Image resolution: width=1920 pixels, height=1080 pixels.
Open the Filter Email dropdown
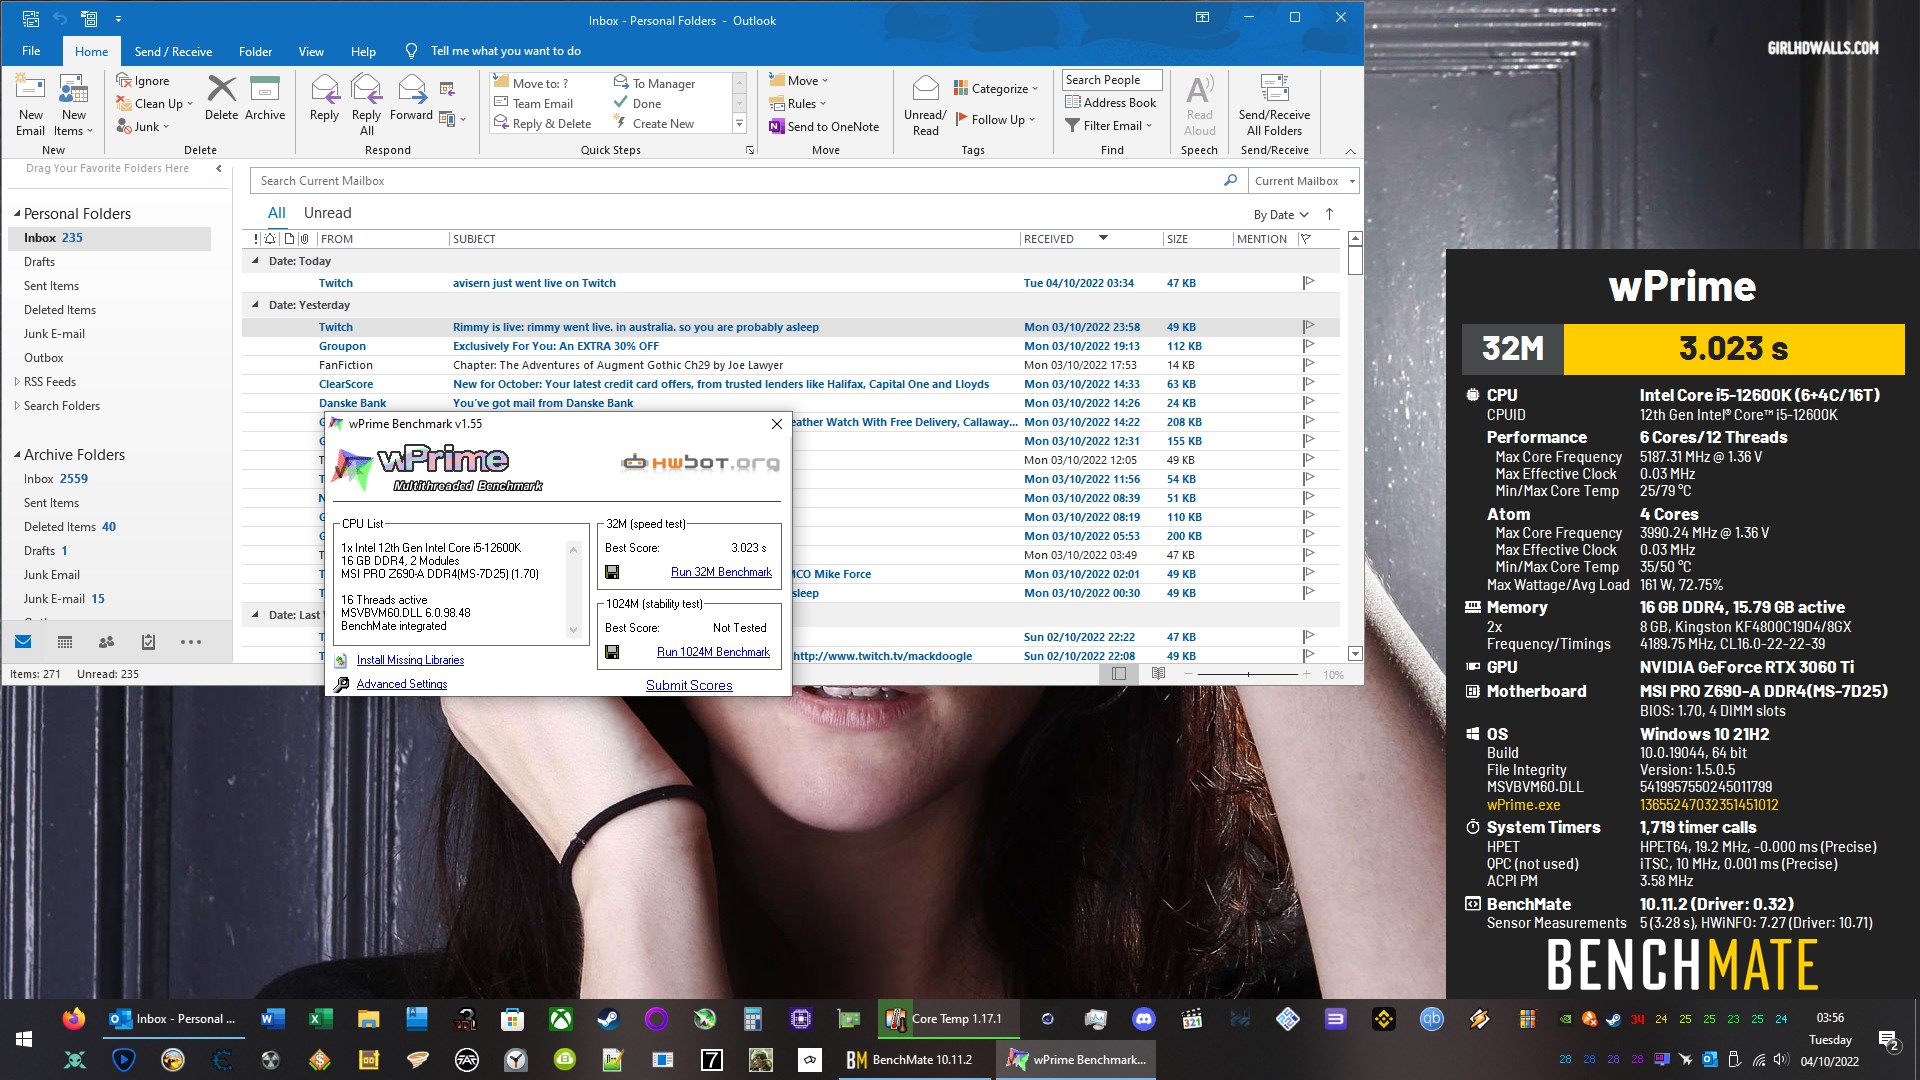tap(1109, 125)
